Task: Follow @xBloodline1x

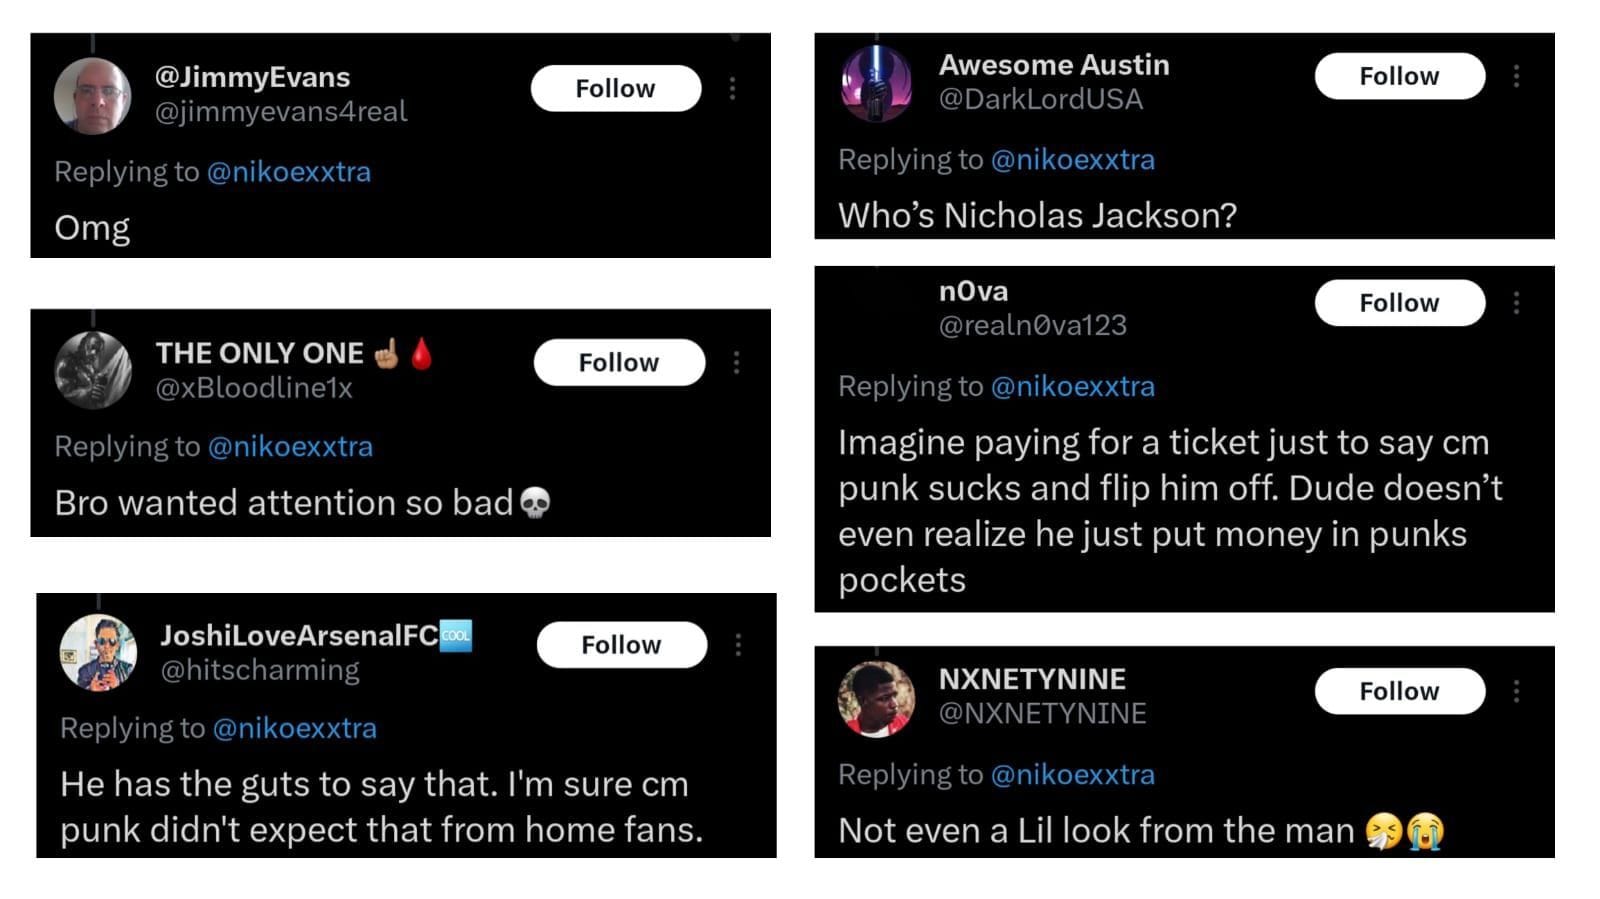Action: [618, 363]
